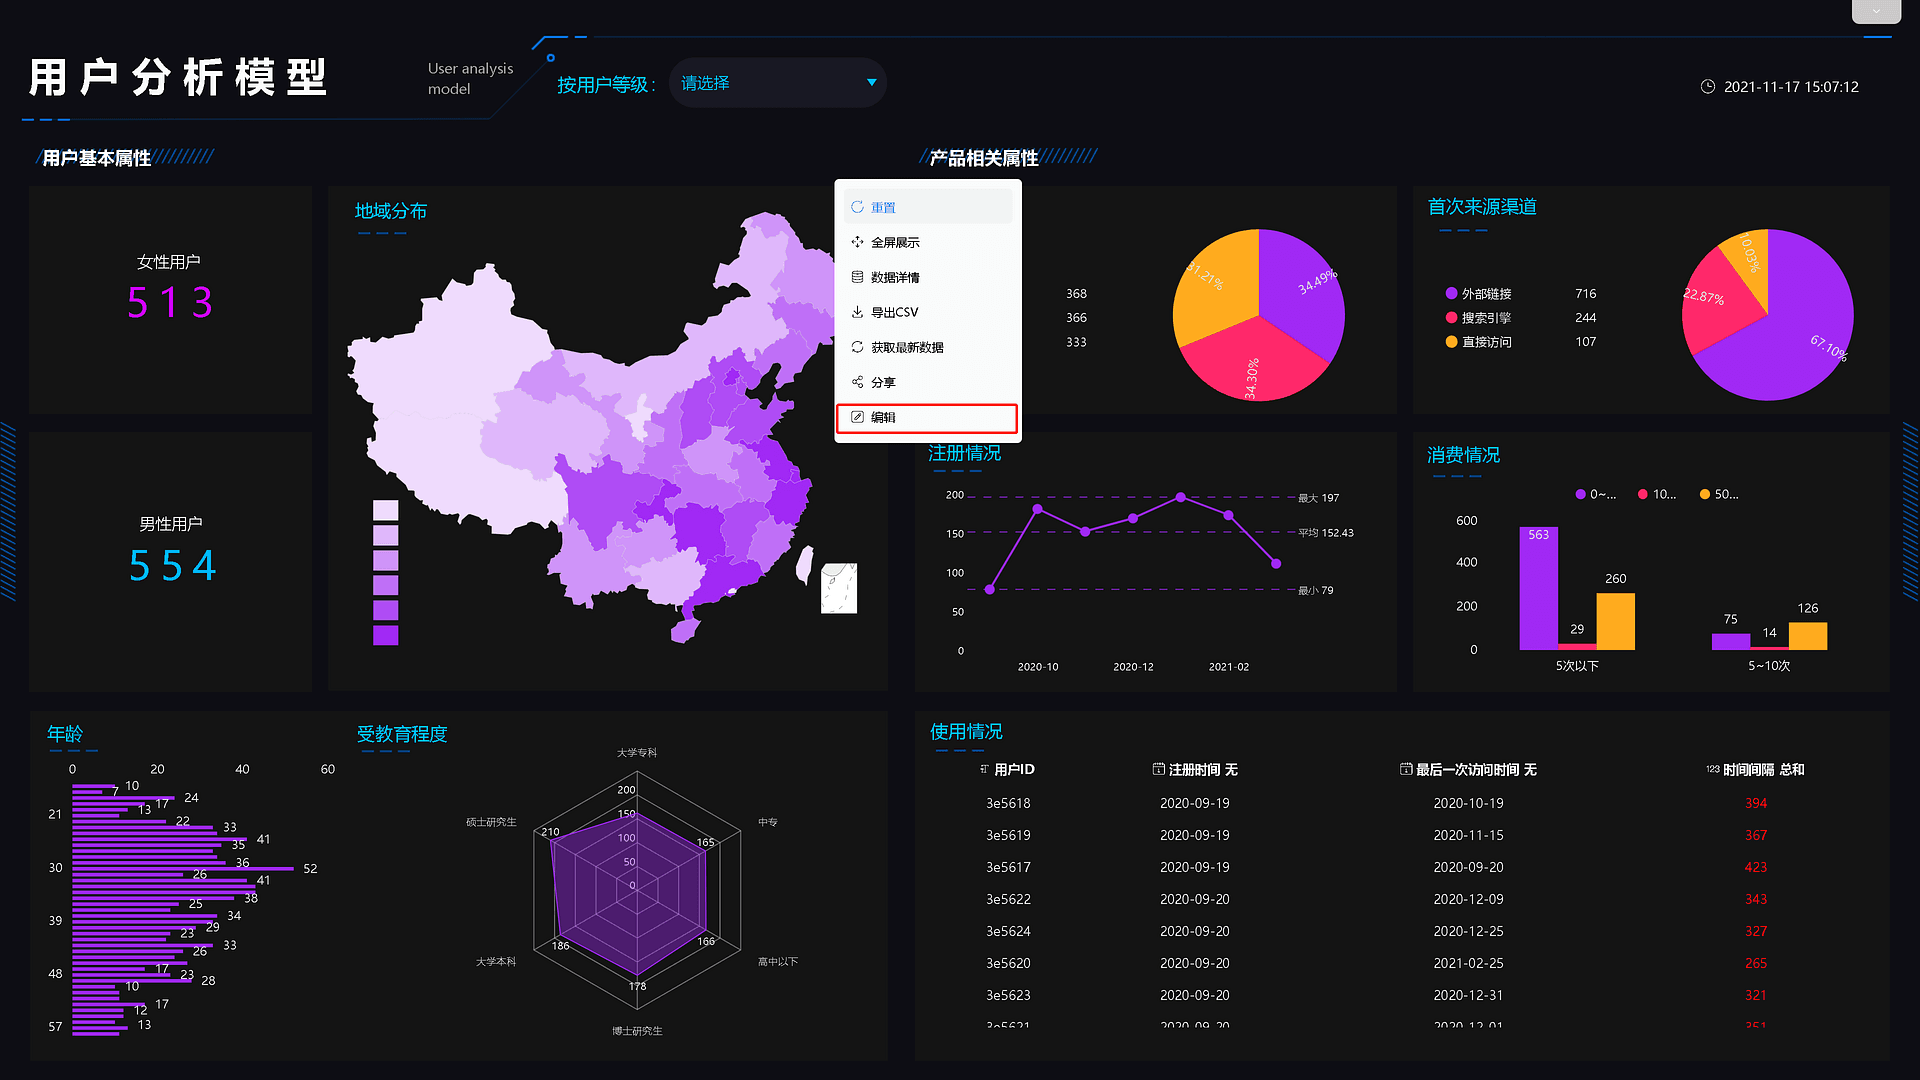Click the 3e5618 user ID cell
The height and width of the screenshot is (1080, 1920).
(x=1008, y=803)
